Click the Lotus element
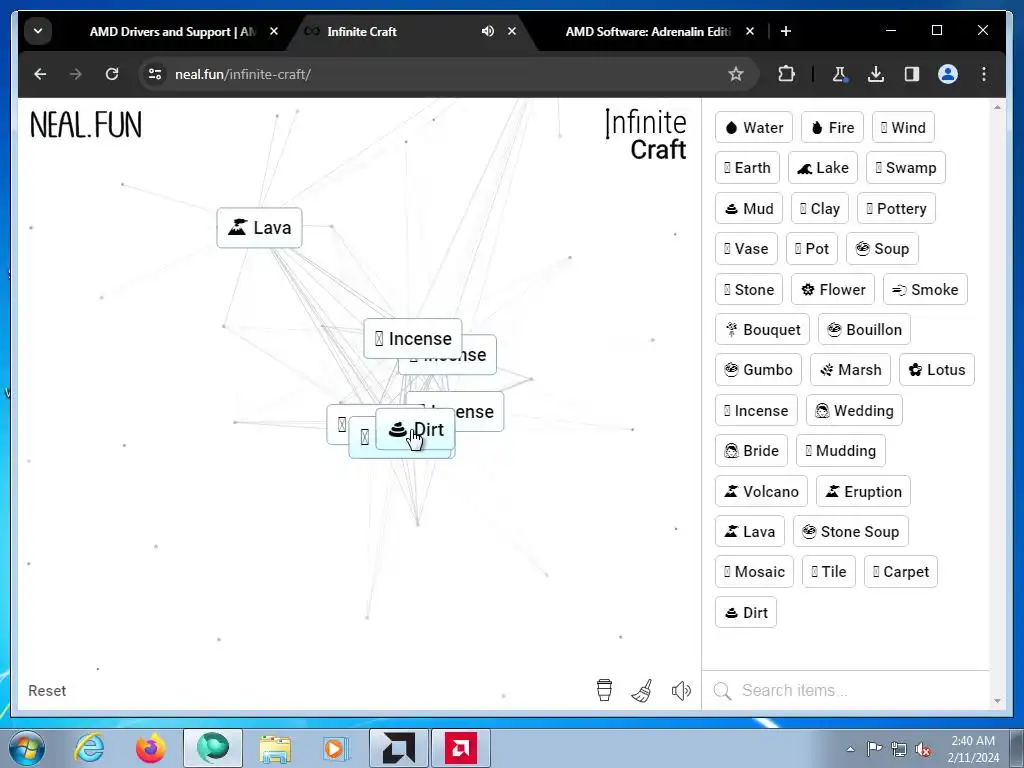The width and height of the screenshot is (1024, 768). pyautogui.click(x=937, y=370)
